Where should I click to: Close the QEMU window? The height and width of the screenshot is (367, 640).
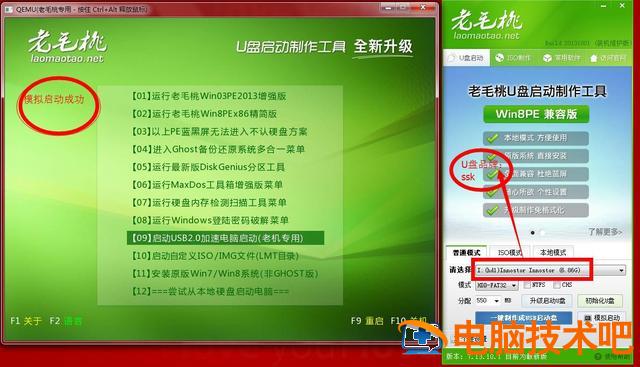pyautogui.click(x=423, y=7)
